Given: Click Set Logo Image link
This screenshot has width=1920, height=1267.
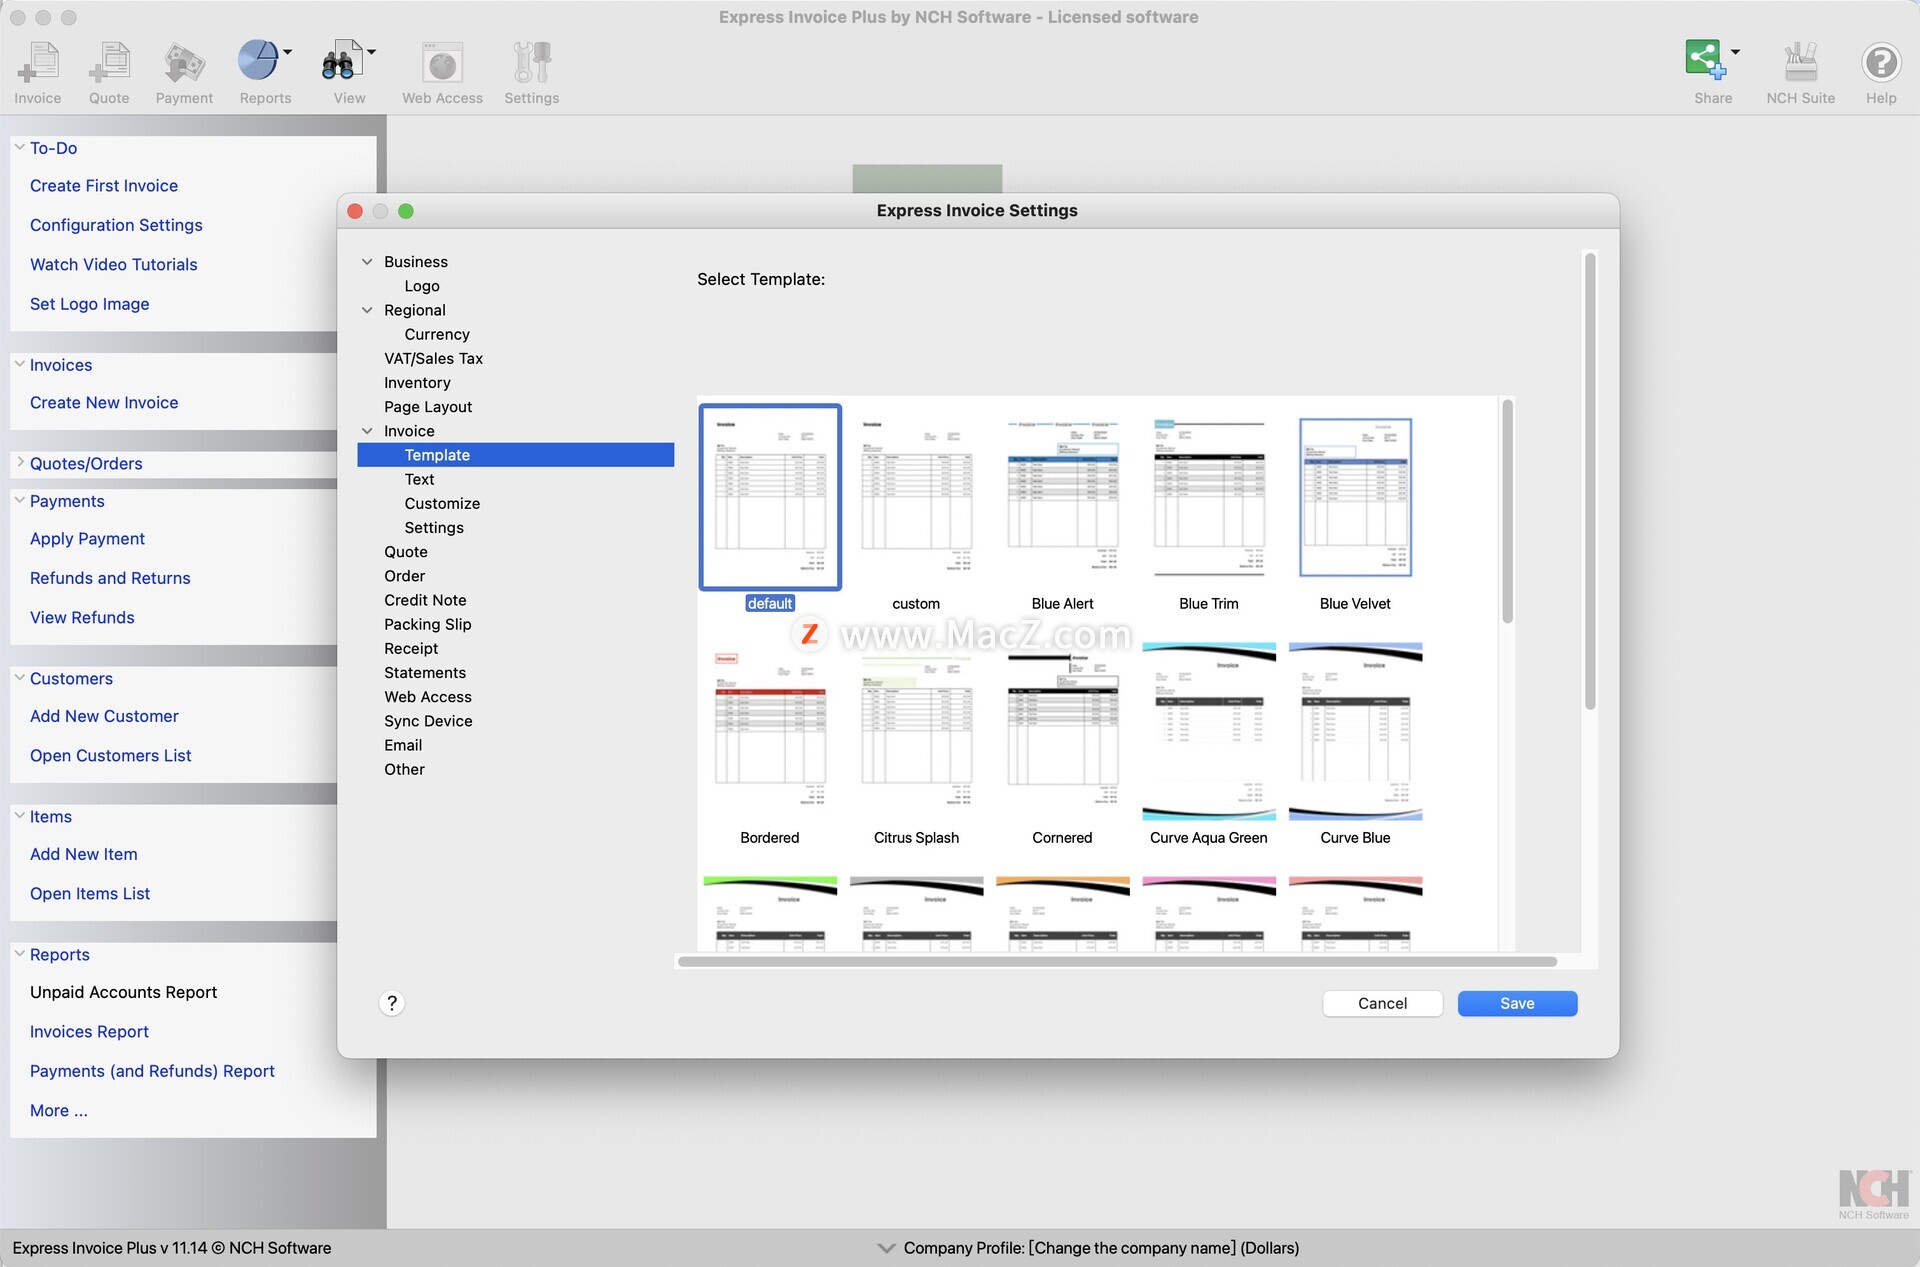Looking at the screenshot, I should 90,303.
